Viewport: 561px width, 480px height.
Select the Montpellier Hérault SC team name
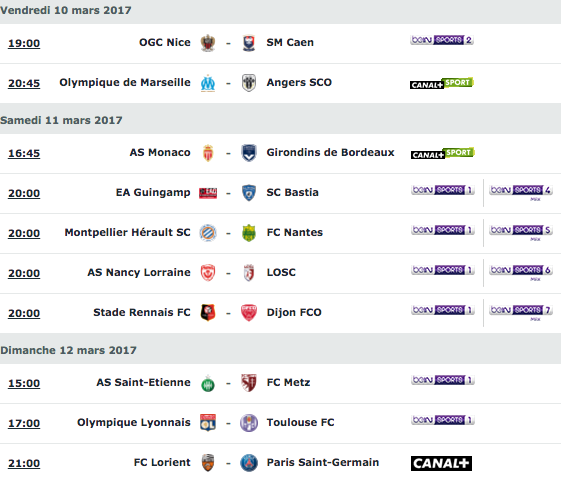[x=127, y=232]
